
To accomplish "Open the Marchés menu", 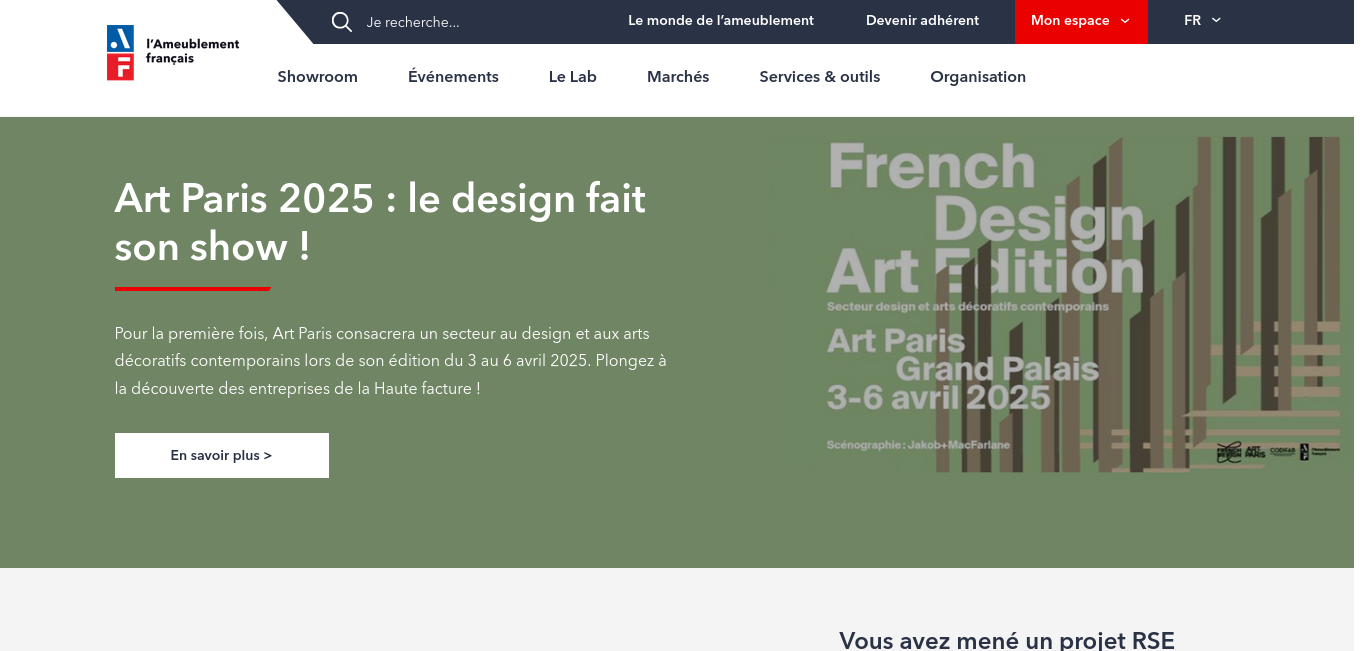I will [678, 77].
